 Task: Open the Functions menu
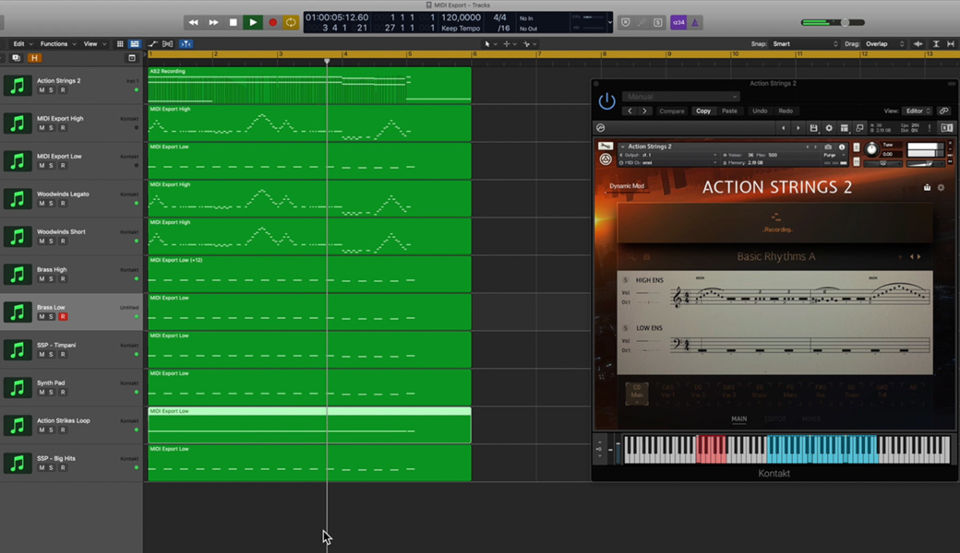point(57,44)
